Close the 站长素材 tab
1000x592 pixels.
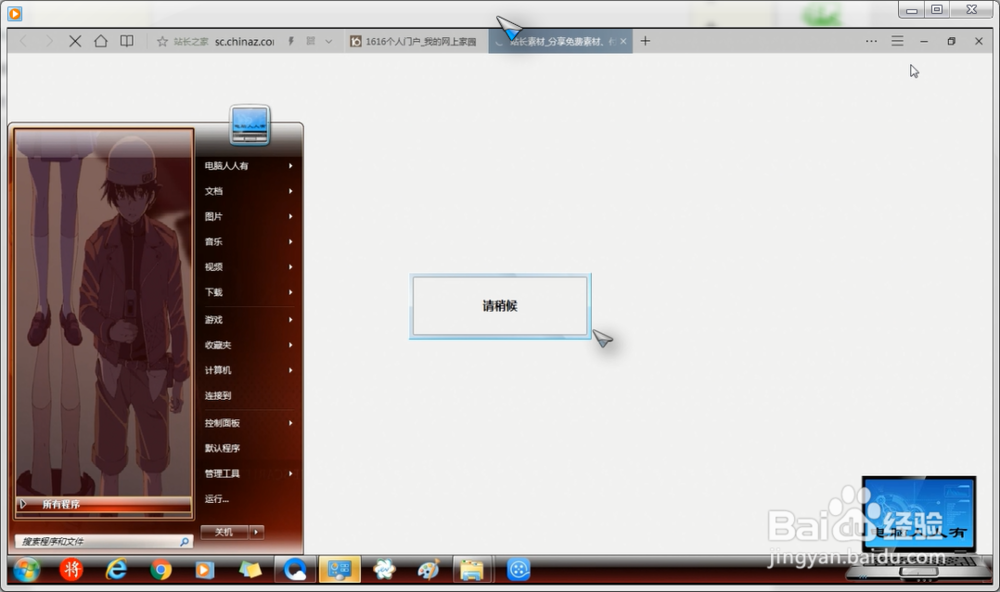[x=623, y=41]
